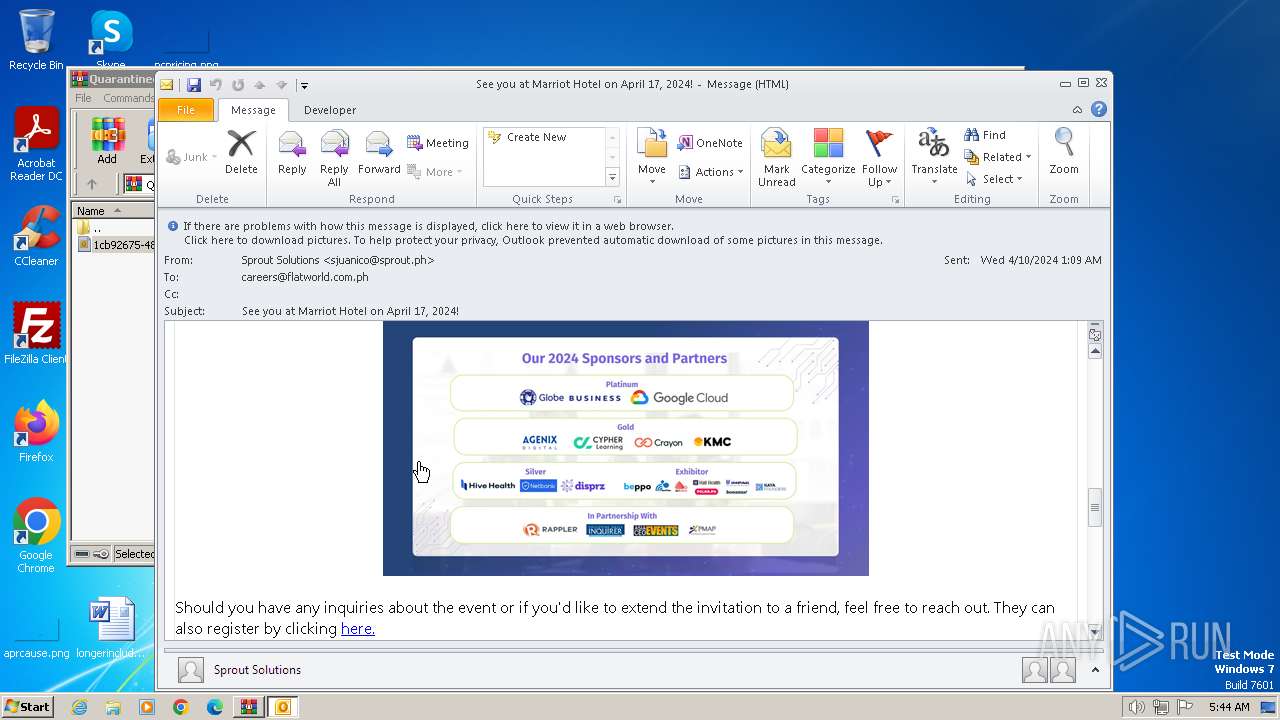
Task: Switch to the Developer tab
Action: [x=330, y=110]
